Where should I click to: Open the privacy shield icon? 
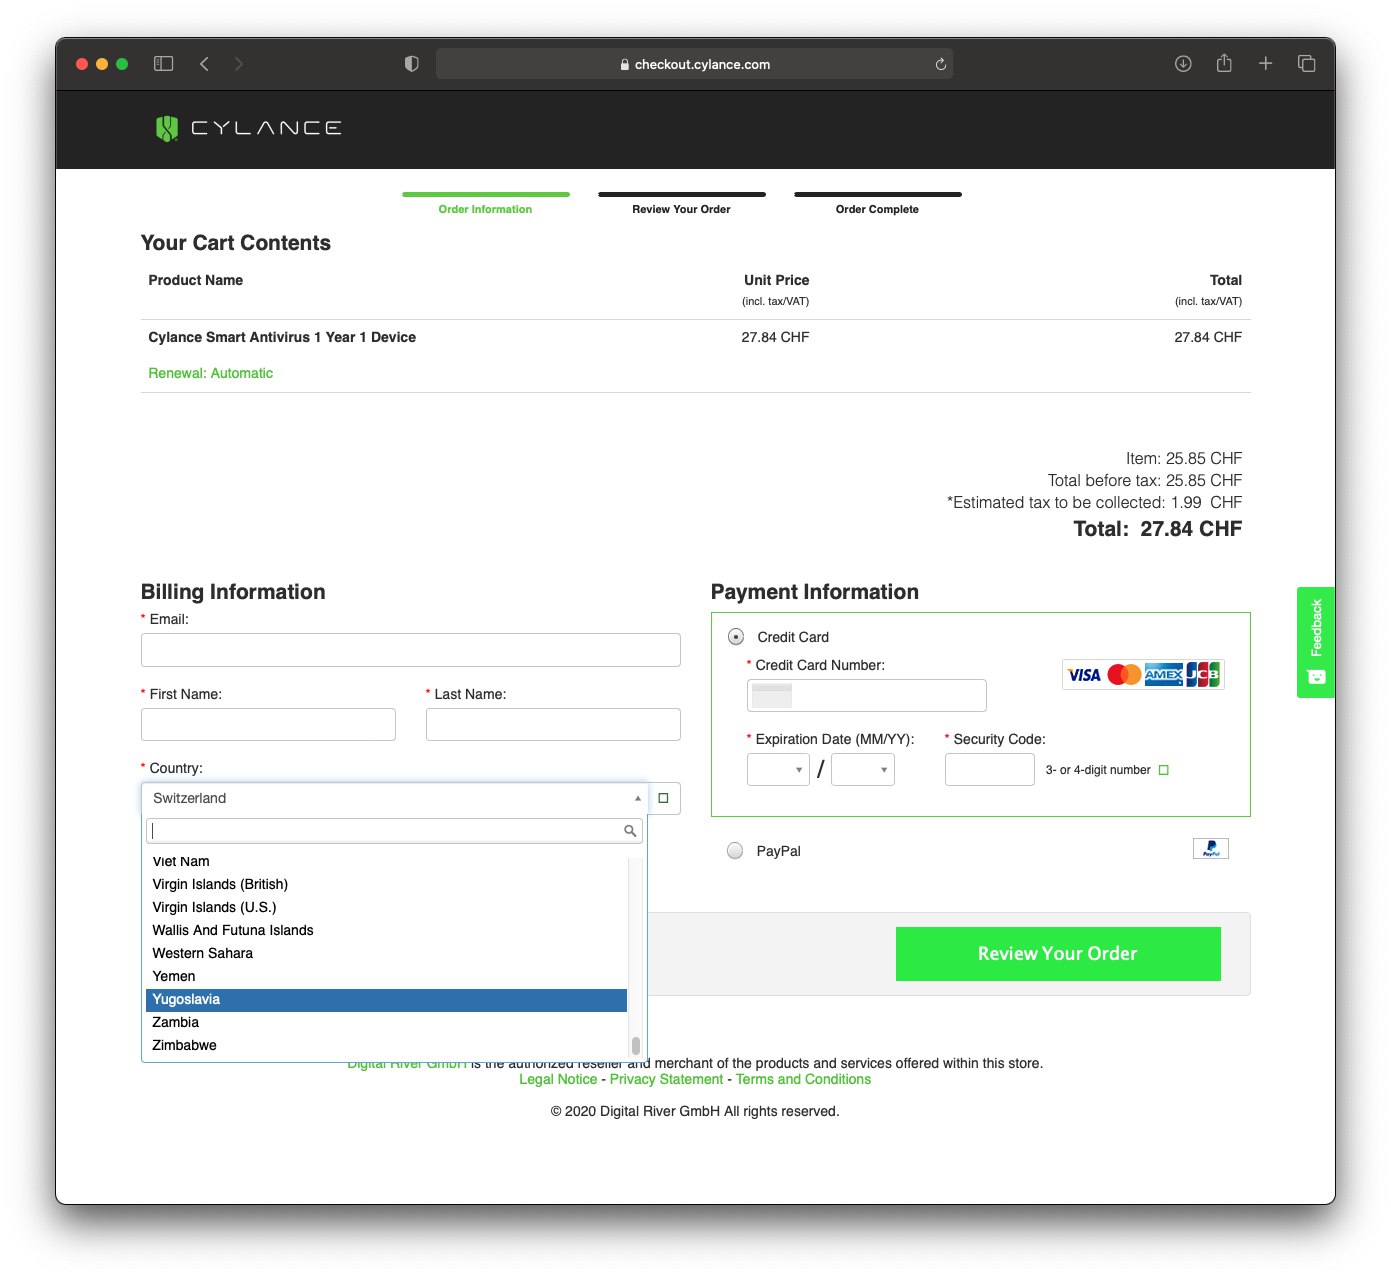pos(411,64)
